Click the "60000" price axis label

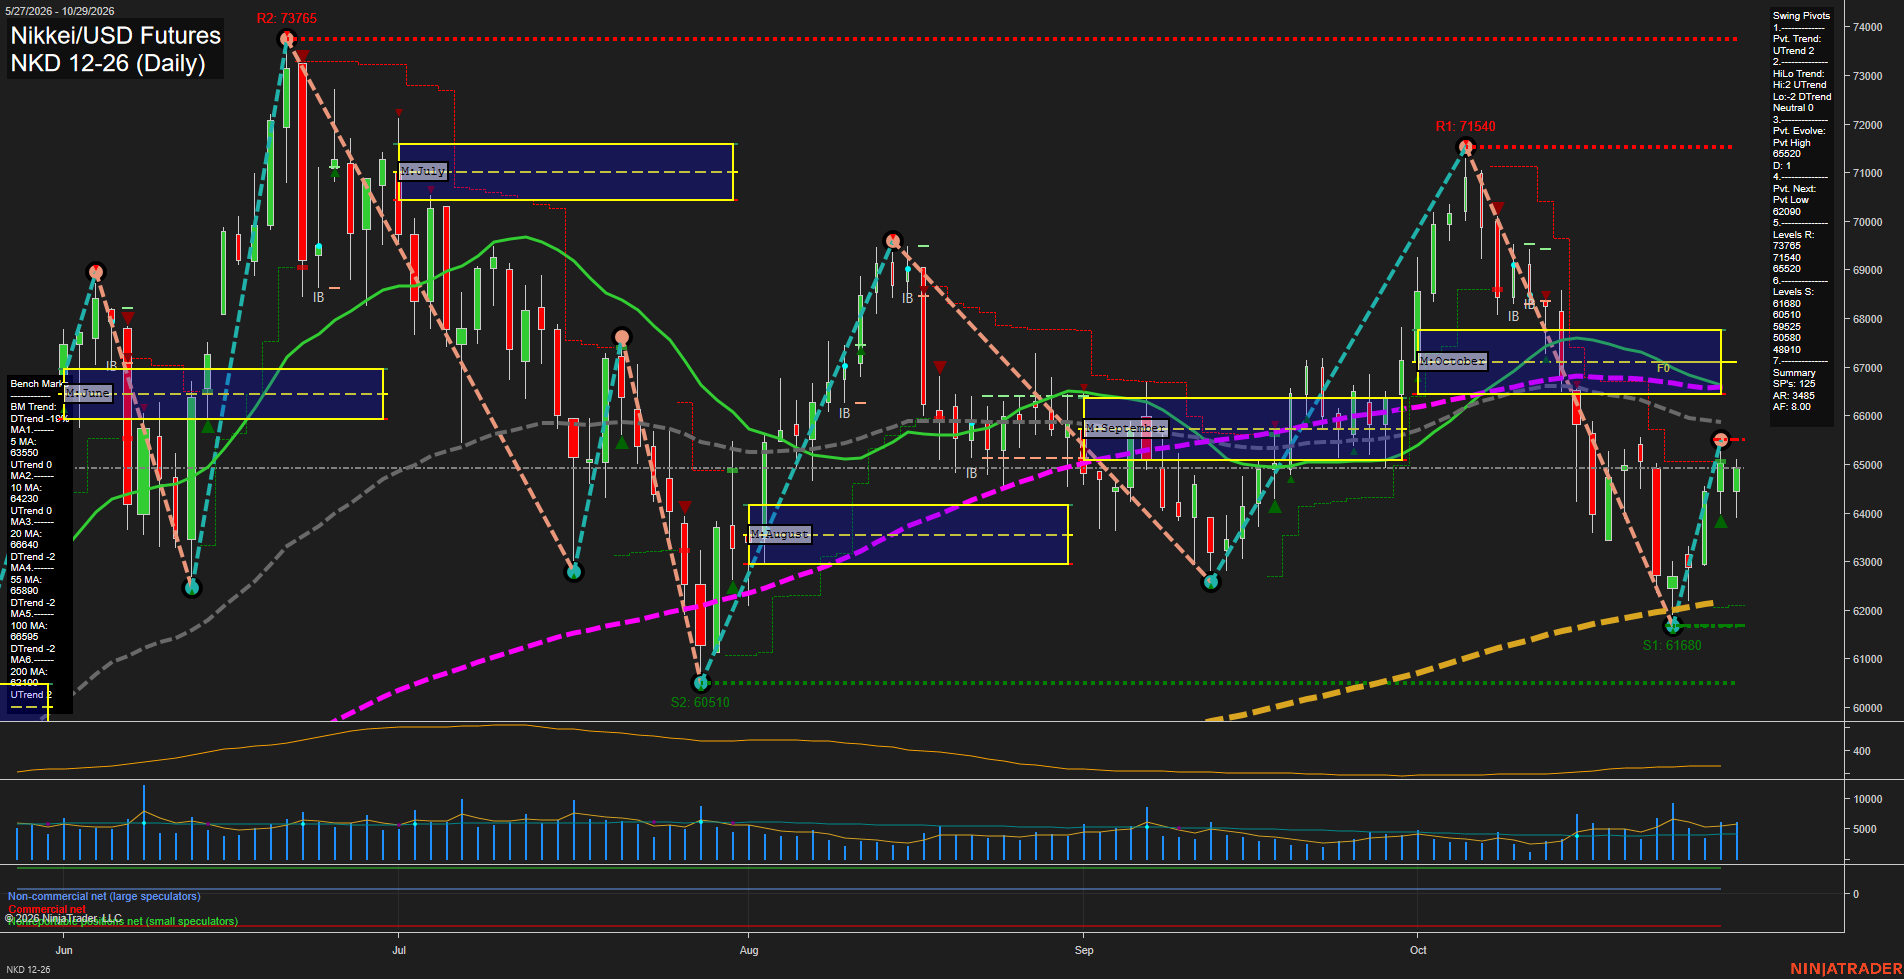click(x=1868, y=709)
